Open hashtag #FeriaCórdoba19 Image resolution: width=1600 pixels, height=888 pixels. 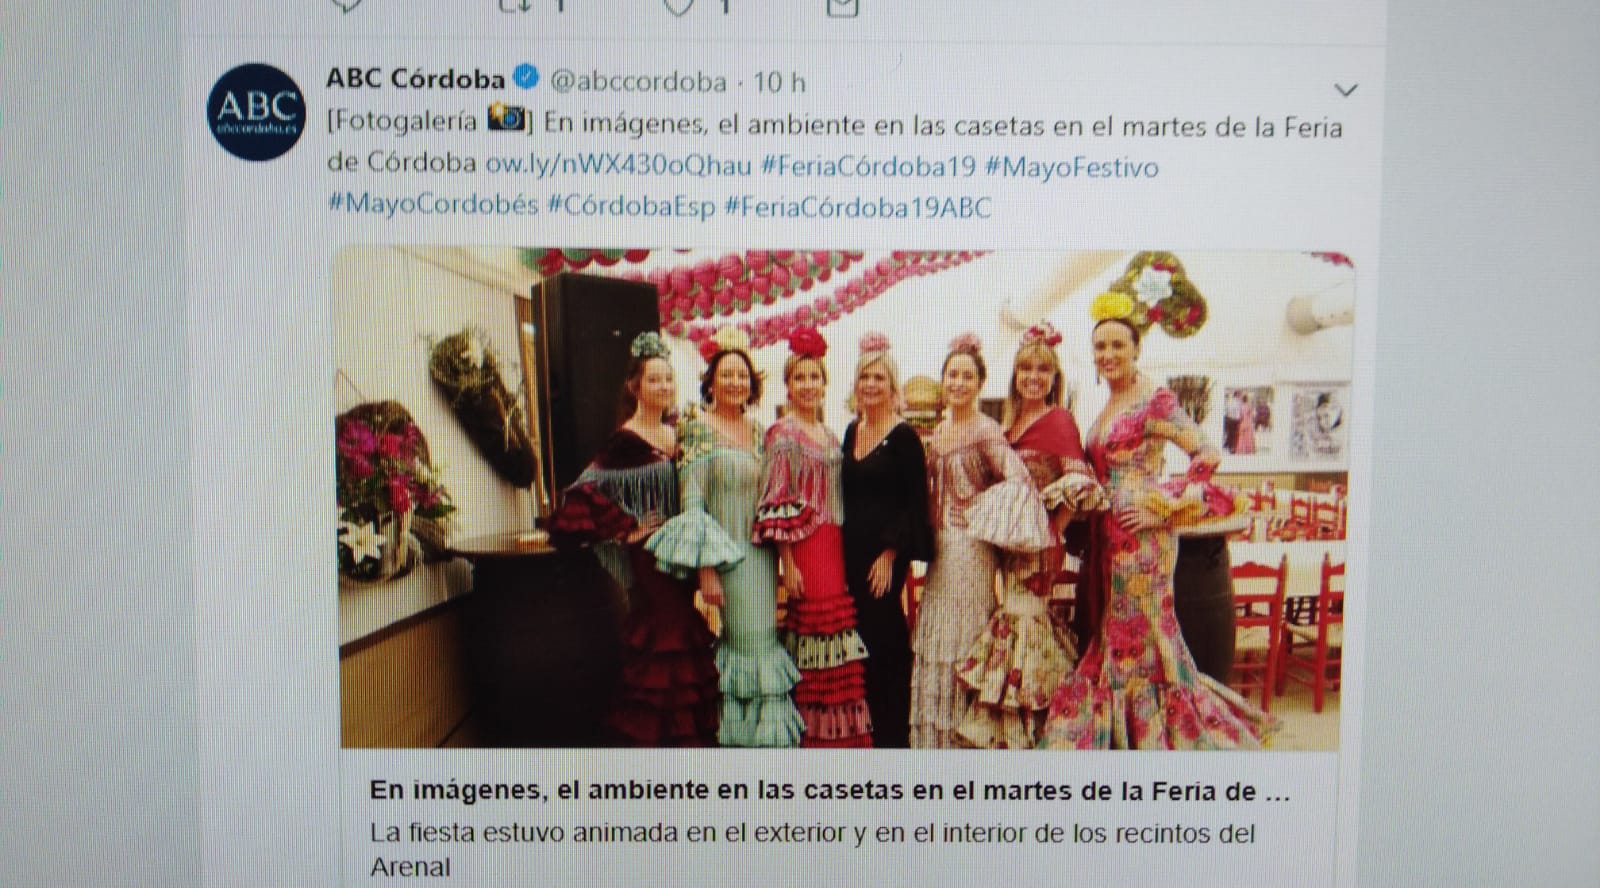(868, 165)
